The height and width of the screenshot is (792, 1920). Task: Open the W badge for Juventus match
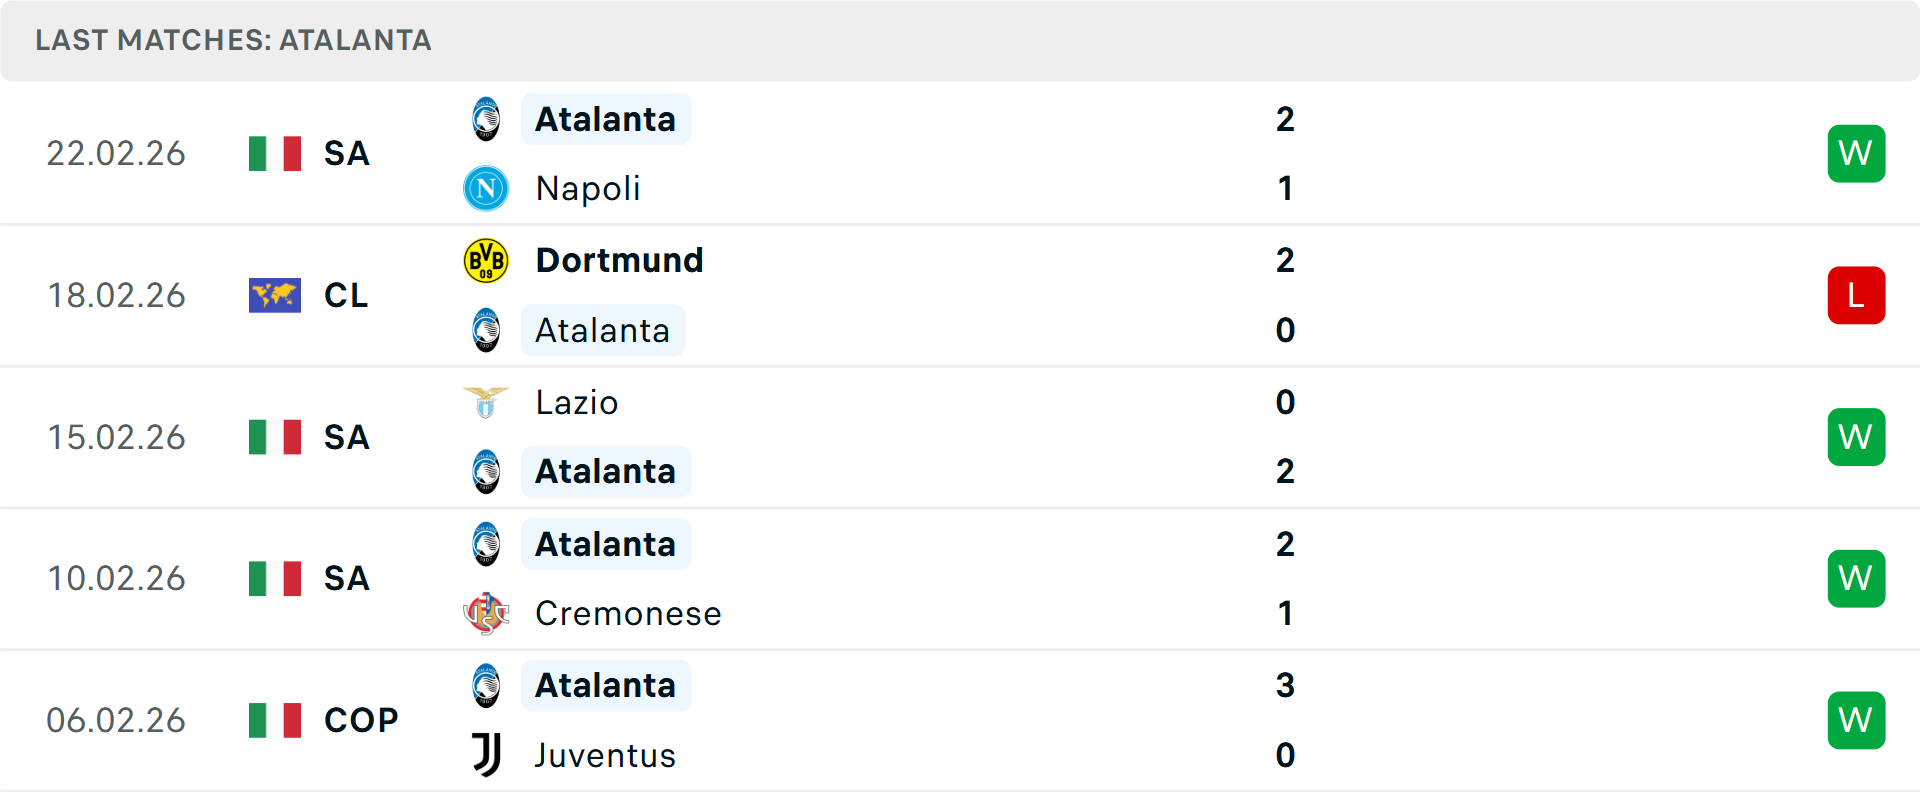[1856, 720]
